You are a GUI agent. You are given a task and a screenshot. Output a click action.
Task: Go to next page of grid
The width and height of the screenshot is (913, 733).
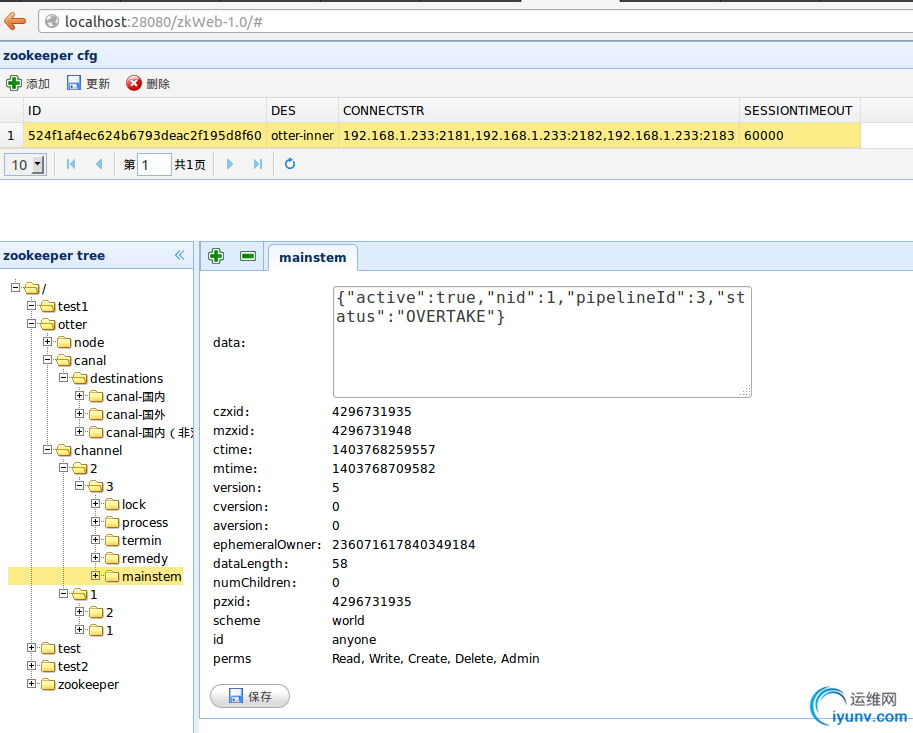229,164
